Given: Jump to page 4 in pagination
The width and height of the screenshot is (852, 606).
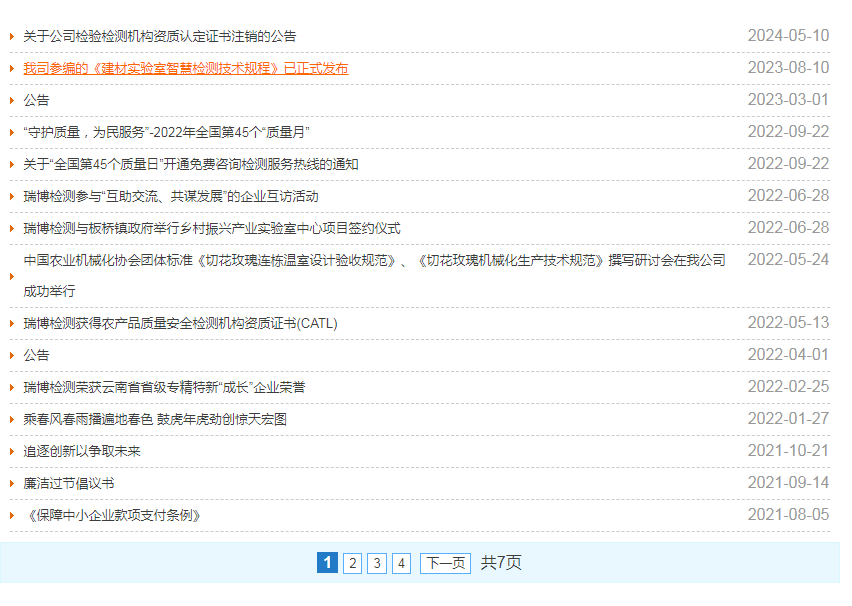Looking at the screenshot, I should pos(401,563).
